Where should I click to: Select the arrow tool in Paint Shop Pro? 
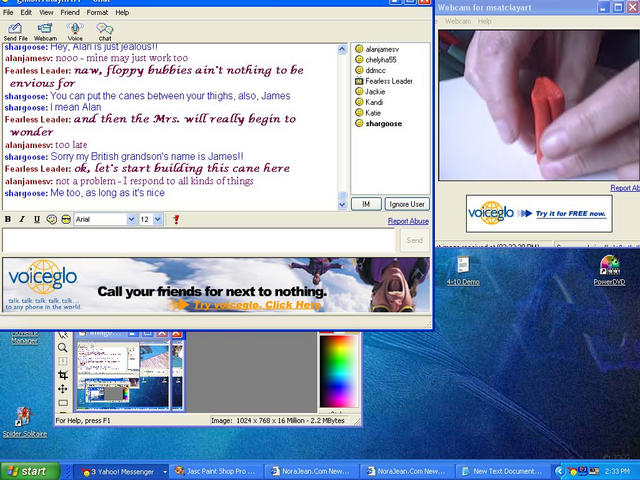62,335
